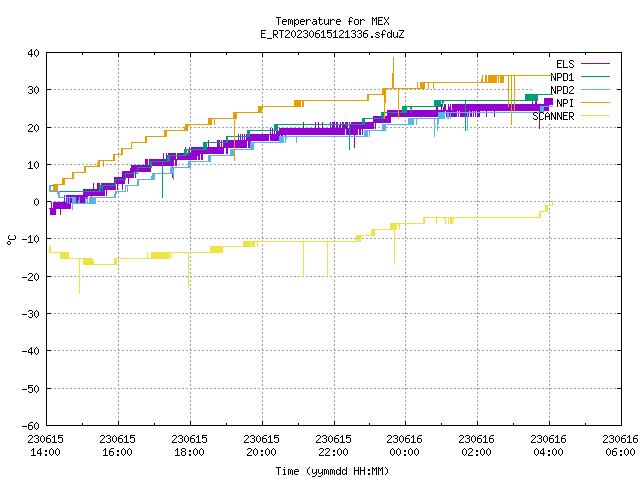Viewport: 640px width, 480px height.
Task: Click the x-axis tick label 230616 02:00
Action: click(x=476, y=446)
